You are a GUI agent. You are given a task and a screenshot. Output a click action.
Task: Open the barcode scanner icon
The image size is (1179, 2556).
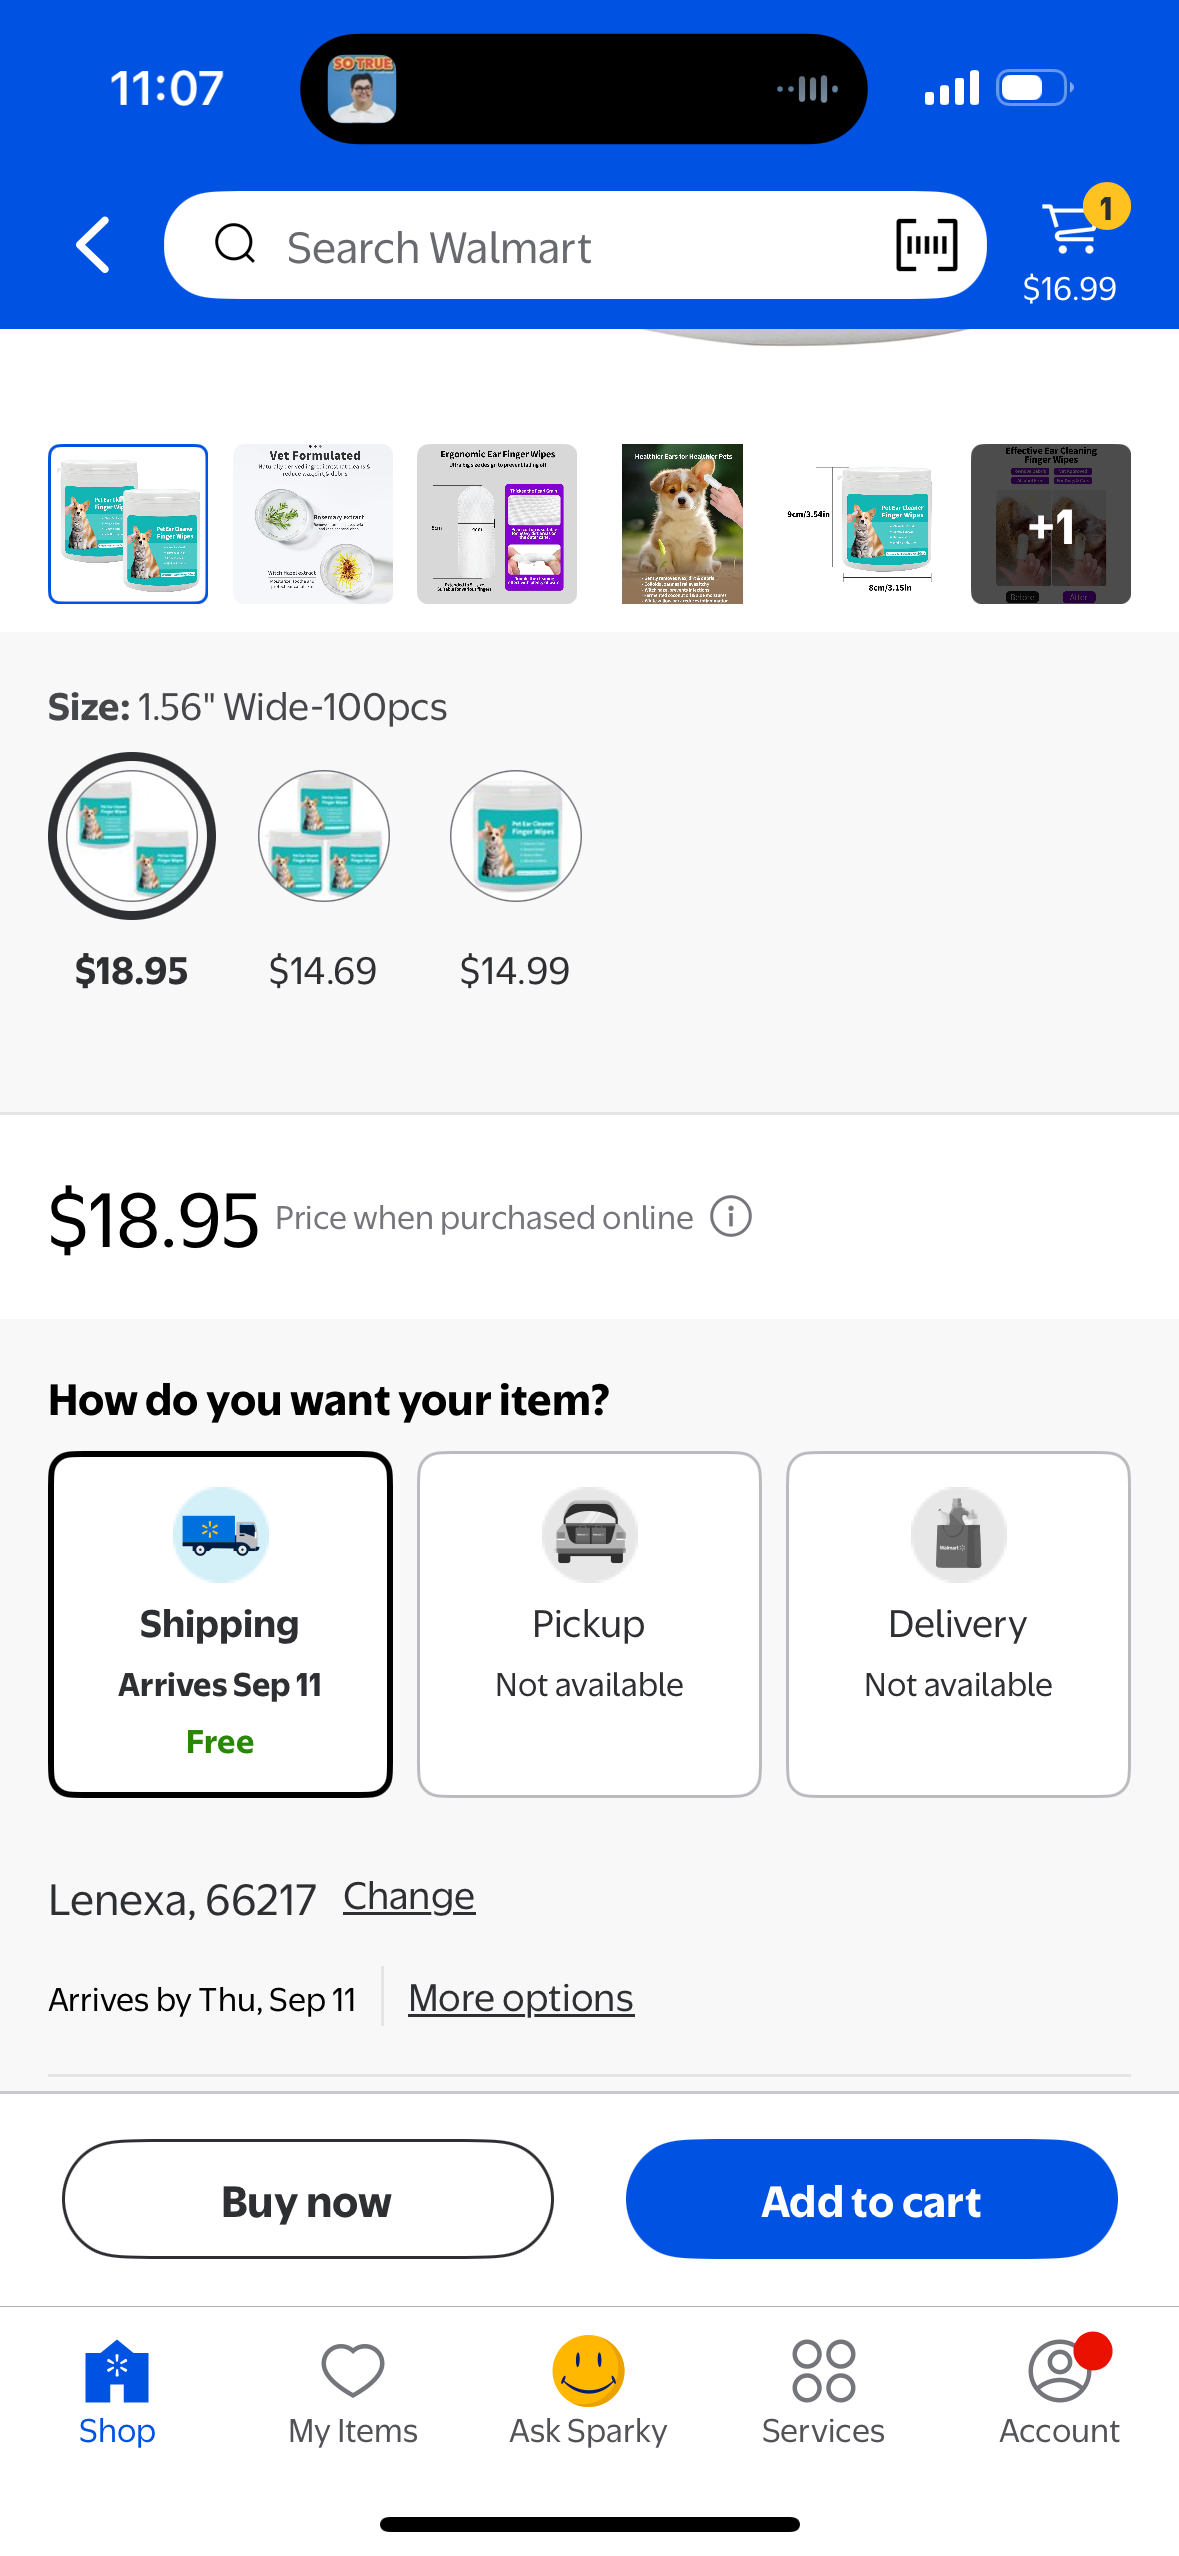click(x=926, y=245)
